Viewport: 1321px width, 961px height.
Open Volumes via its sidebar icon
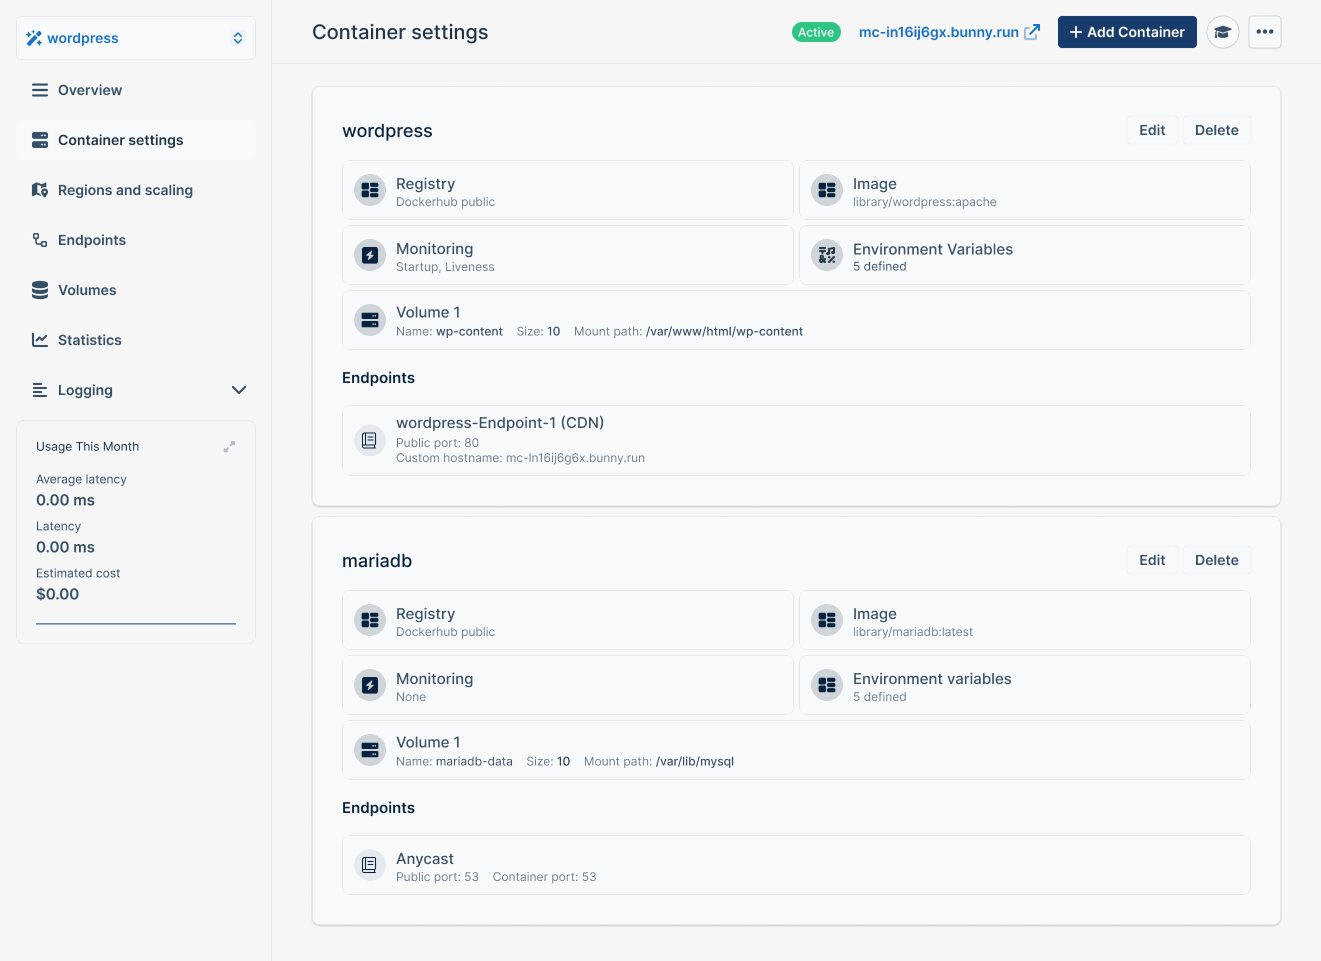coord(39,290)
